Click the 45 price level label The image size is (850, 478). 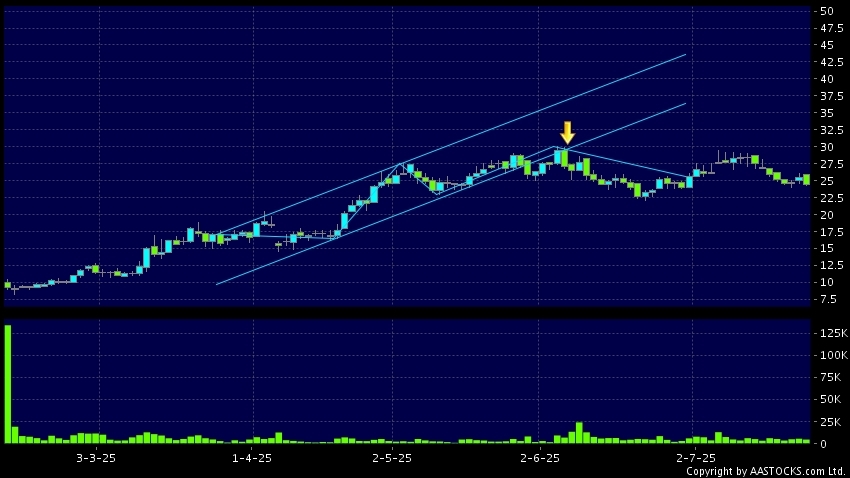pos(827,46)
